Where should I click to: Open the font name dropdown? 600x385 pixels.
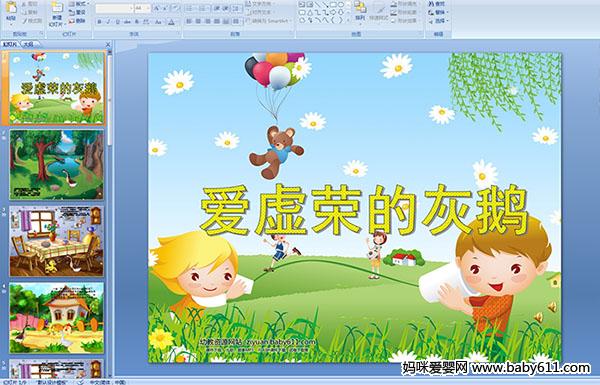click(131, 8)
